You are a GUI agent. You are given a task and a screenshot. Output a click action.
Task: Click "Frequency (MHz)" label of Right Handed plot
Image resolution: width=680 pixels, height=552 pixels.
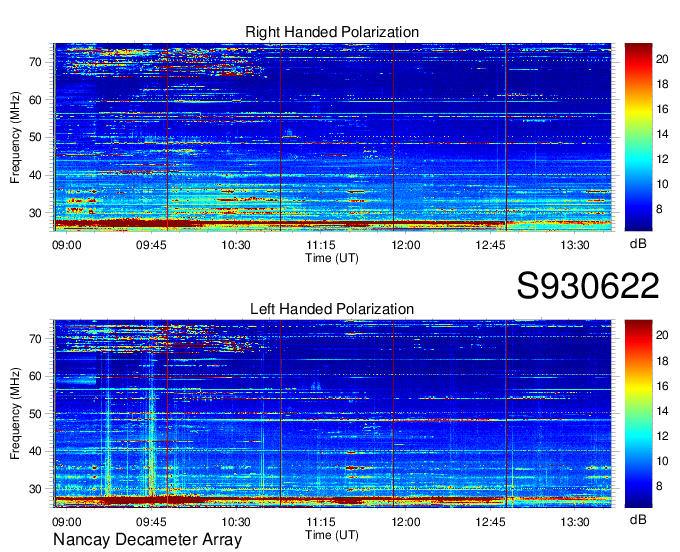pyautogui.click(x=15, y=137)
